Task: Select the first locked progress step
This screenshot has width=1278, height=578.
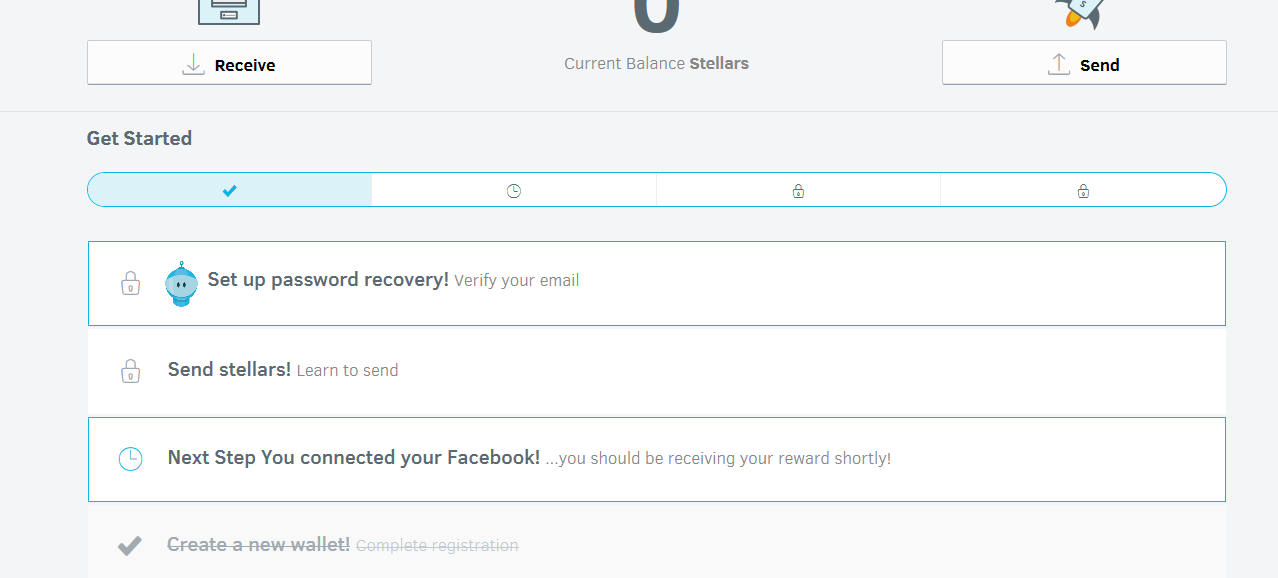Action: tap(798, 190)
